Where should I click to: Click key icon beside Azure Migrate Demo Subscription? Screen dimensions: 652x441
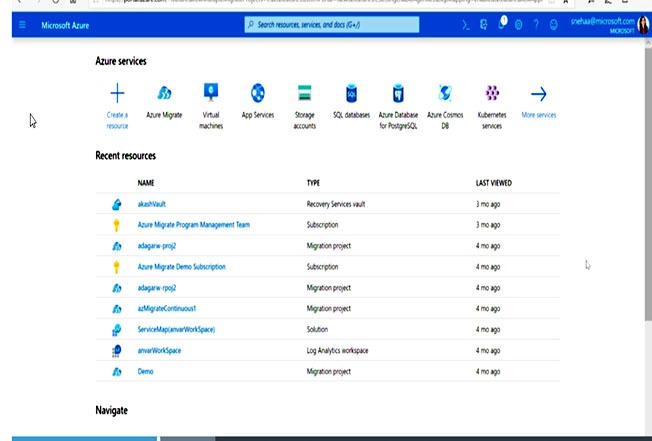click(x=116, y=267)
